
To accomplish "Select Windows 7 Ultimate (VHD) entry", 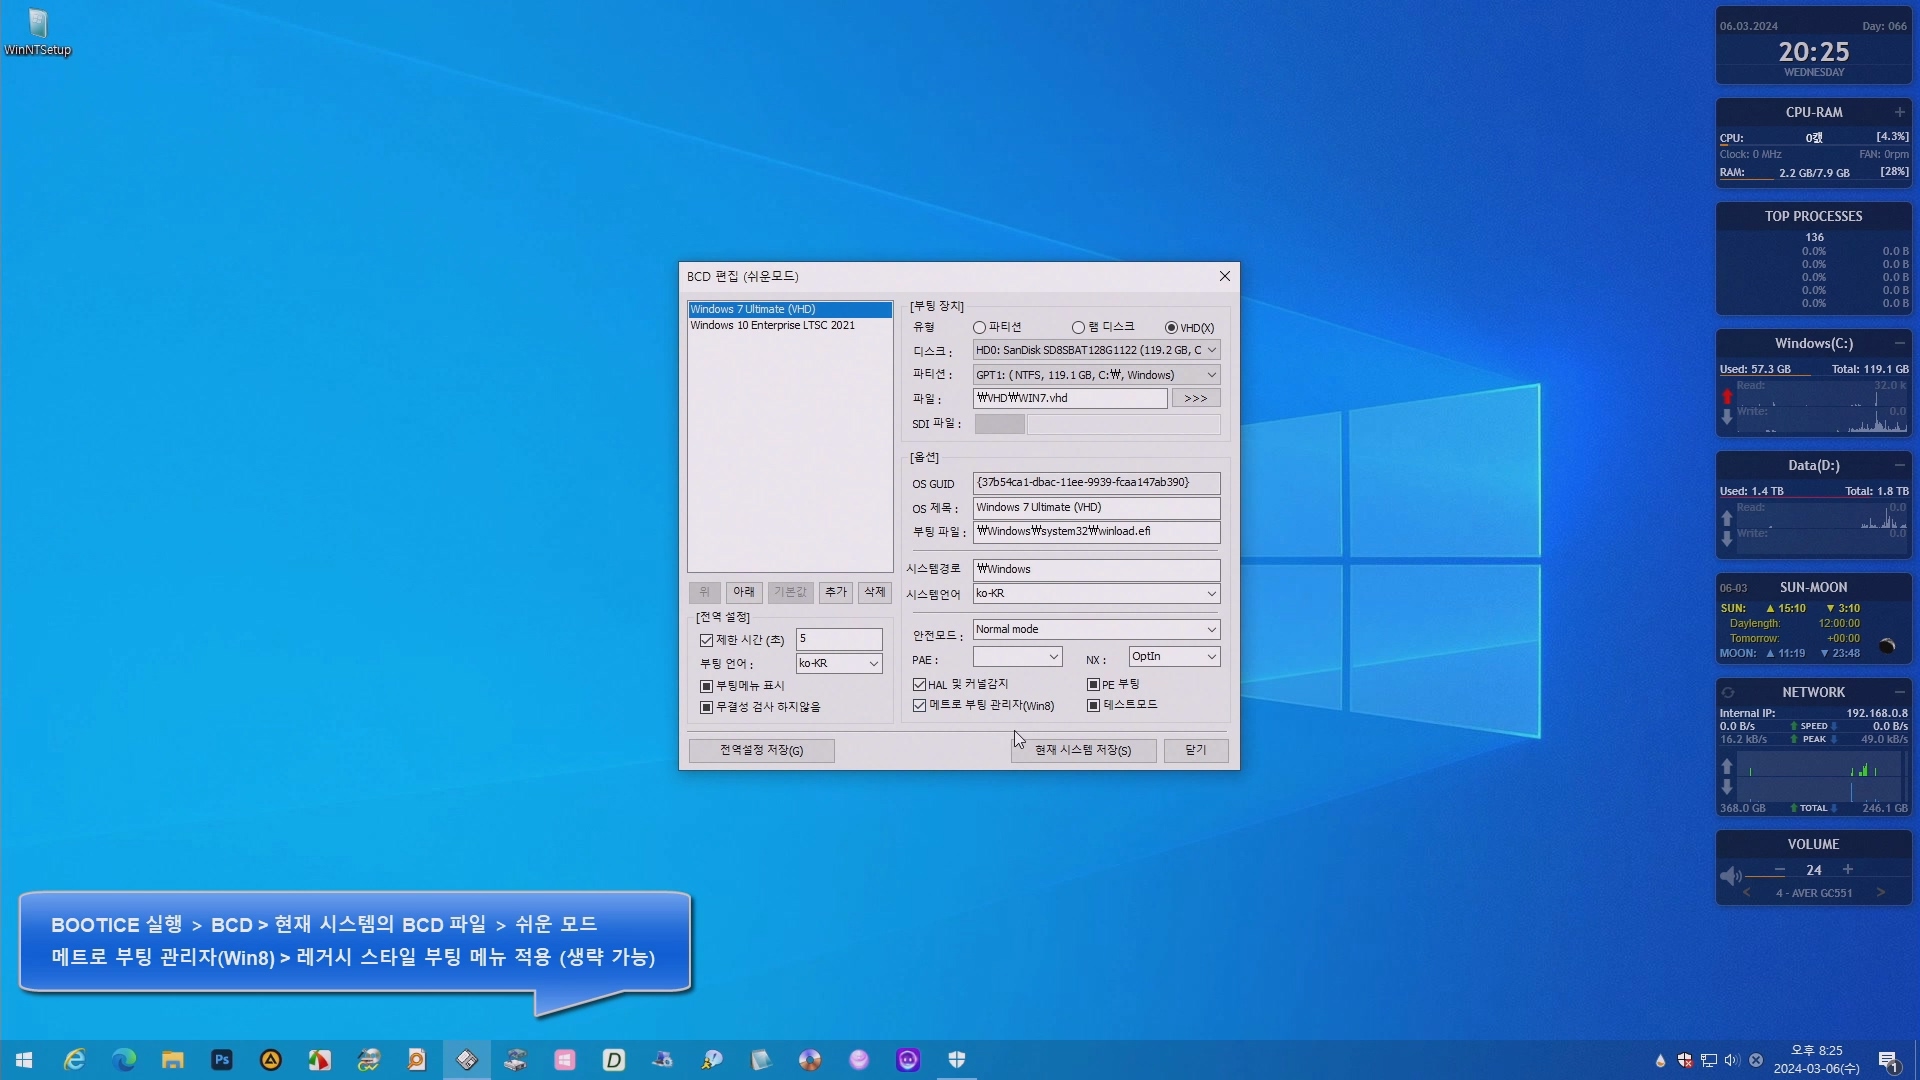I will tap(790, 310).
